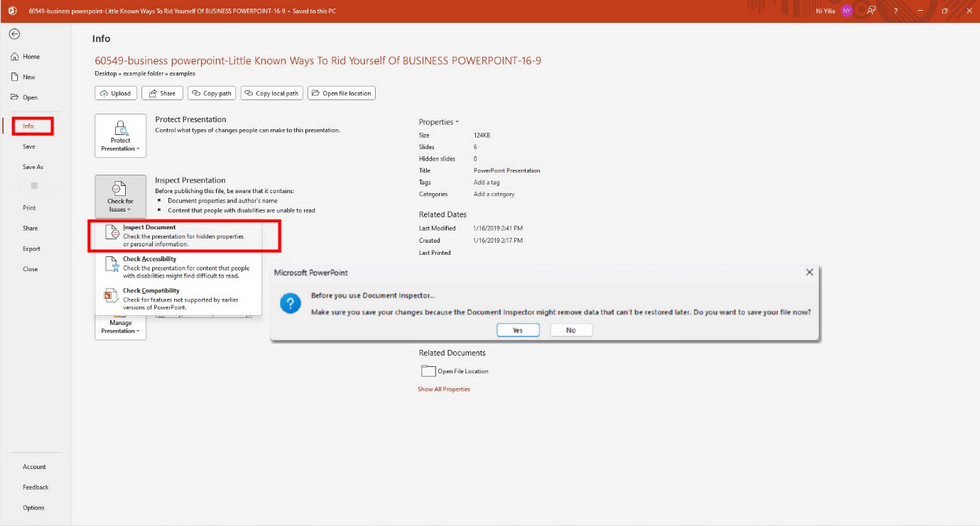Select Export in the sidebar menu
This screenshot has height=526, width=980.
tap(31, 248)
